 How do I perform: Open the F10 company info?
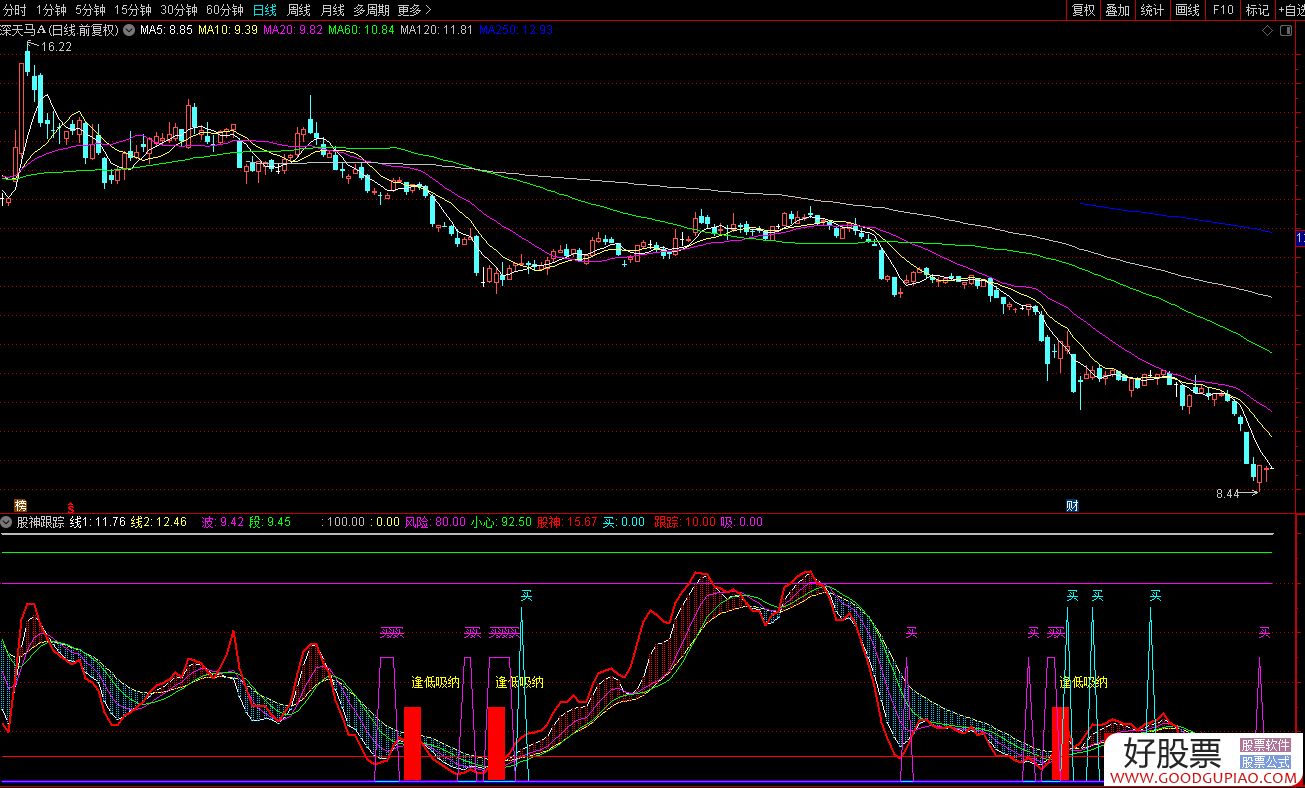pyautogui.click(x=1222, y=10)
